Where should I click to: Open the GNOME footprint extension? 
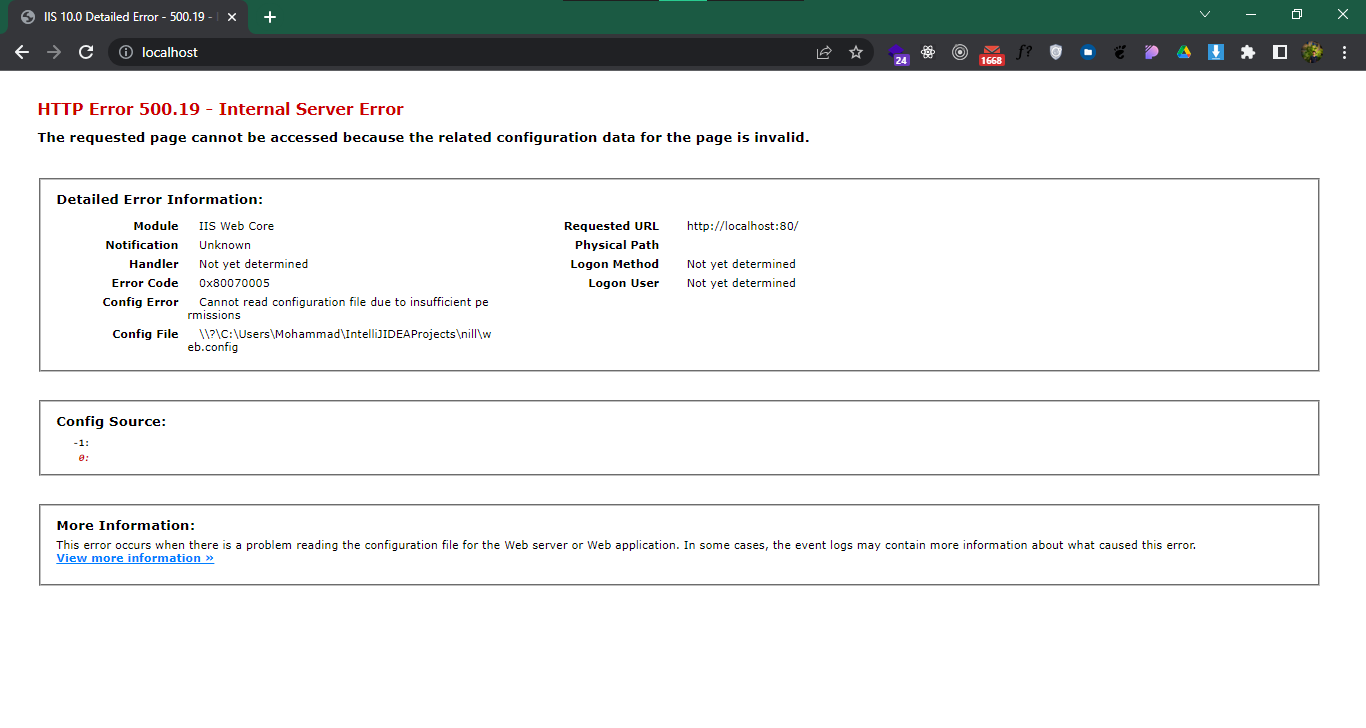(x=1120, y=52)
